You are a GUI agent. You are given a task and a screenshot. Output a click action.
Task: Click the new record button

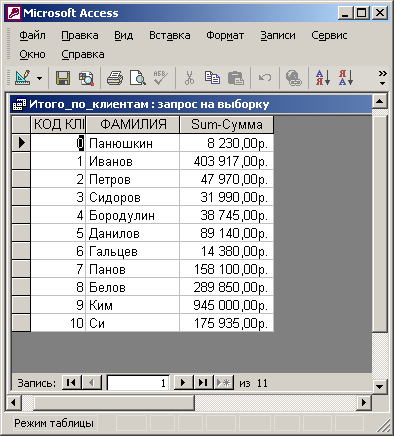coord(223,383)
